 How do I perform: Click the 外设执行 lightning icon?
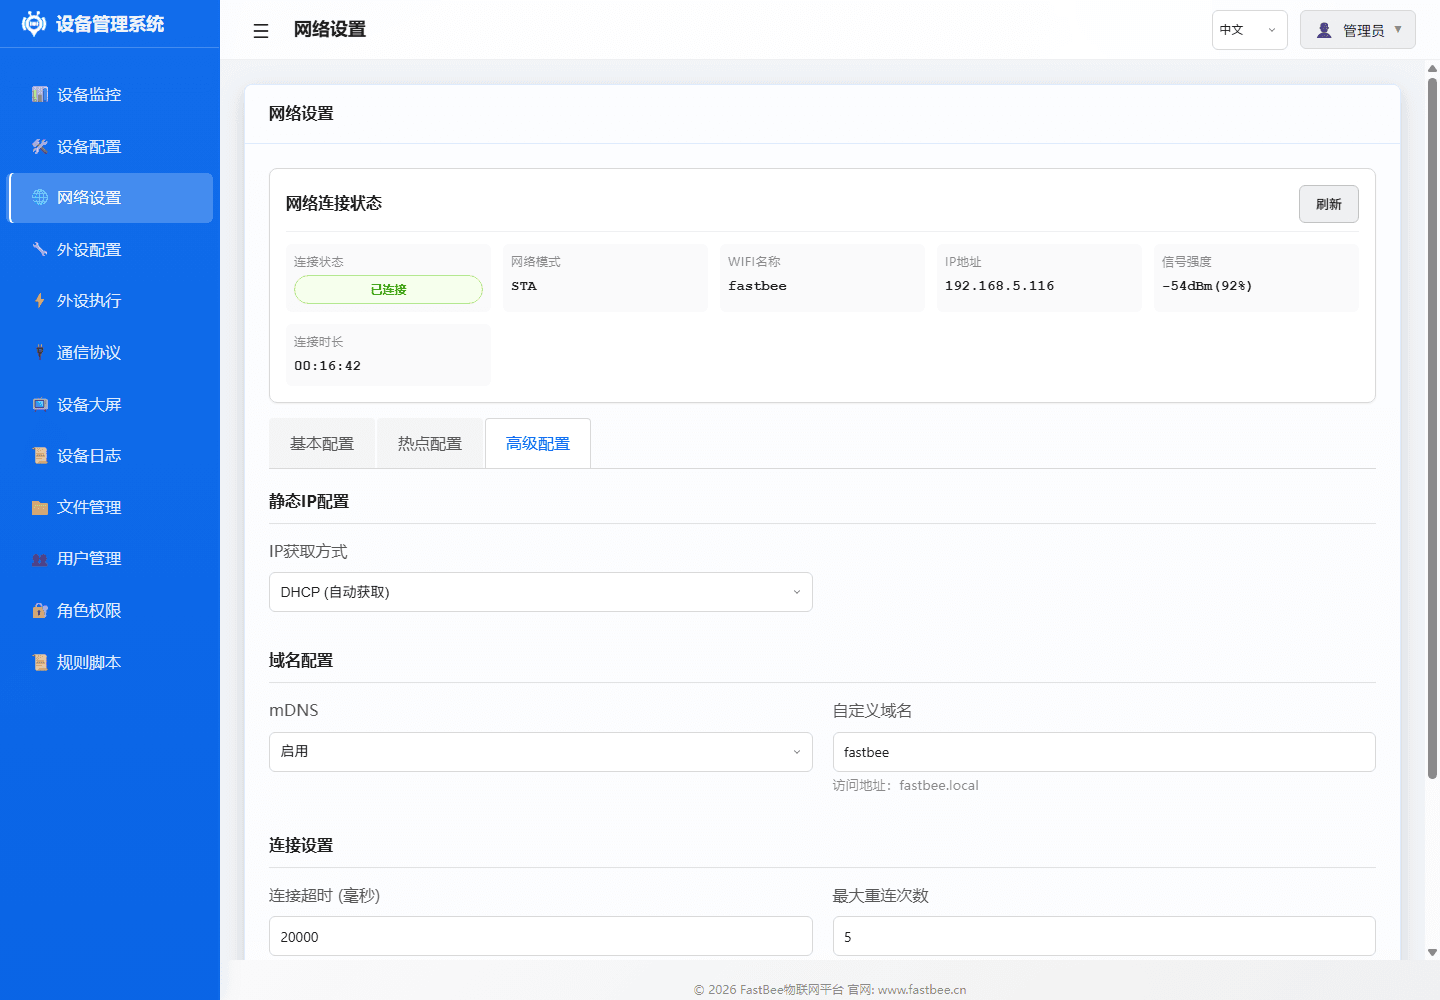[x=40, y=300]
